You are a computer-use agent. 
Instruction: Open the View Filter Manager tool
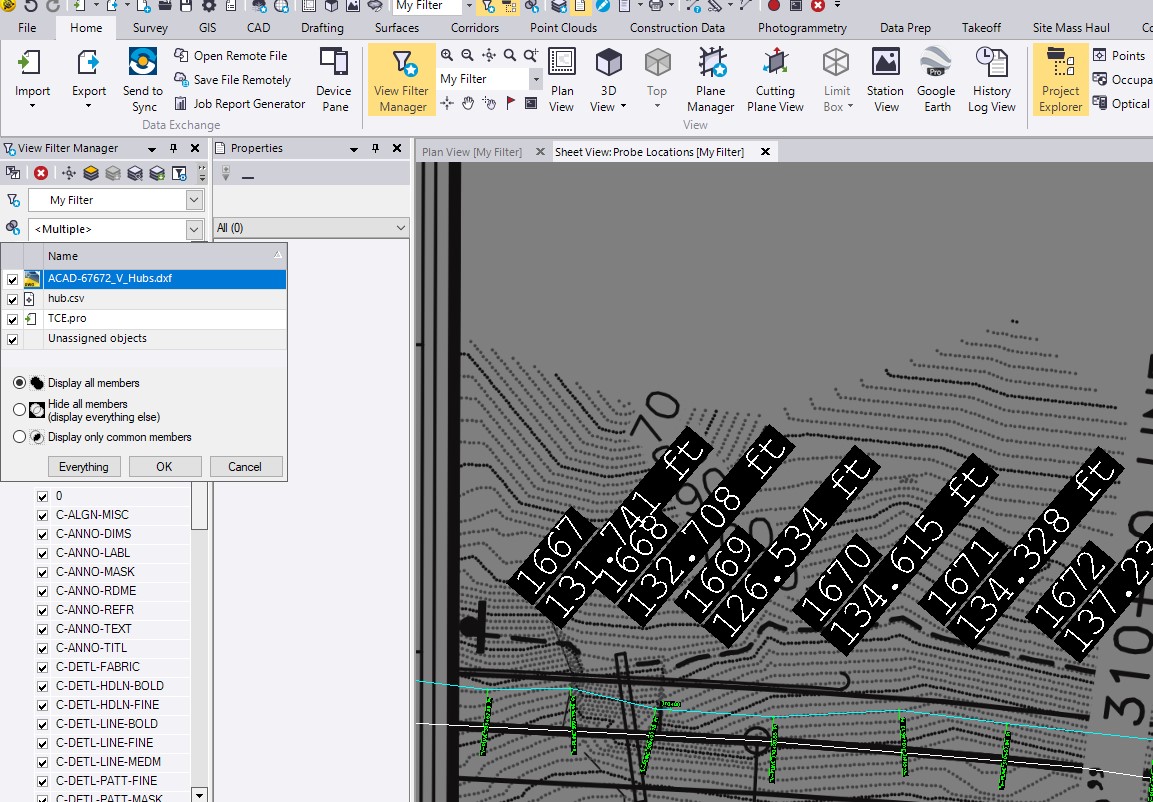click(x=401, y=80)
